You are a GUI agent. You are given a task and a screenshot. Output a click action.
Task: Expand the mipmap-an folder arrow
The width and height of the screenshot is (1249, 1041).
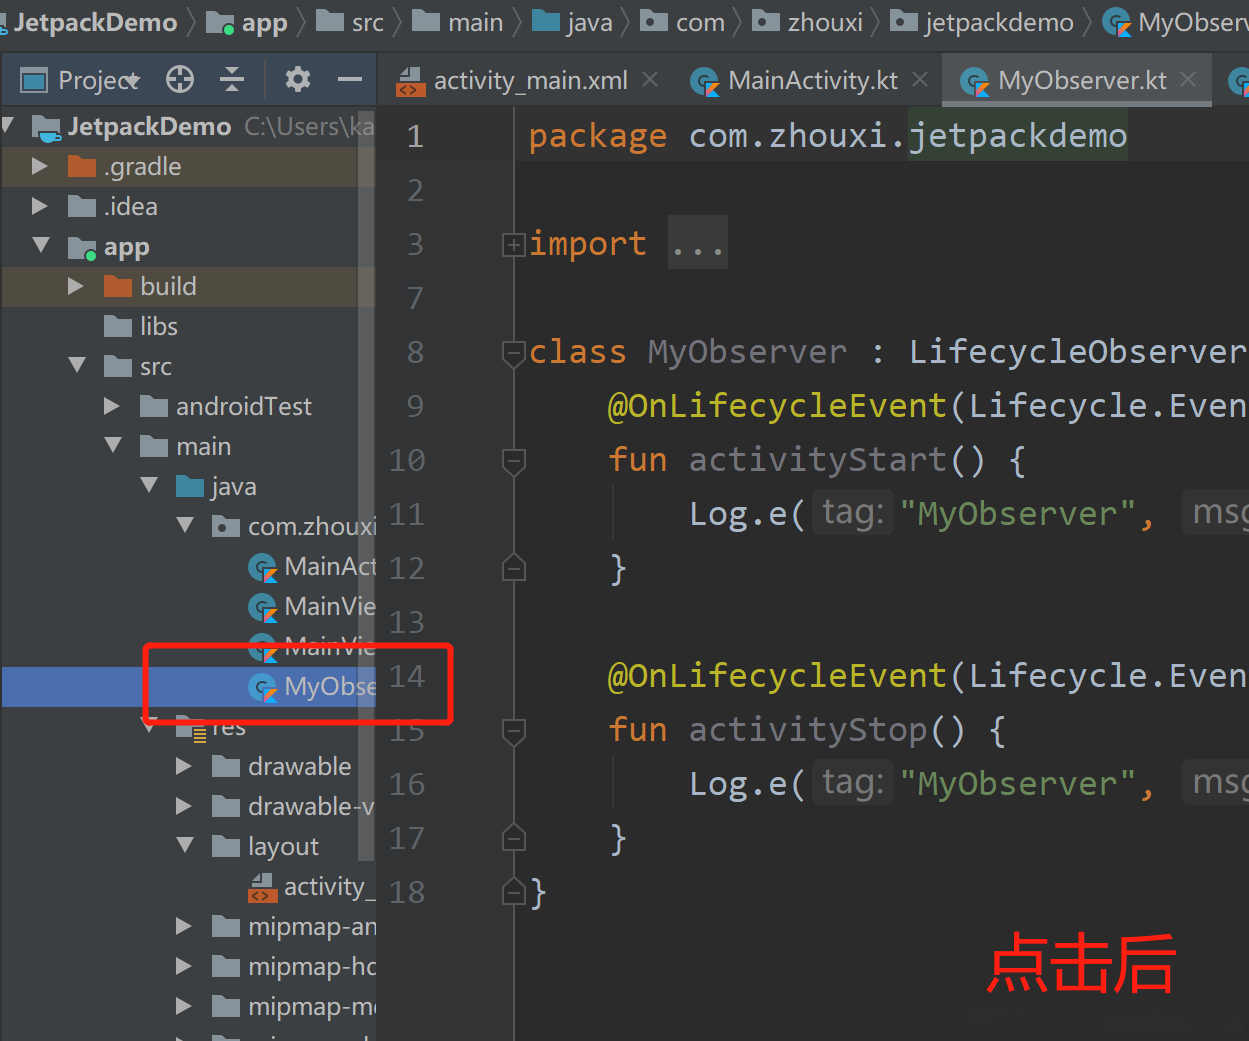(184, 926)
